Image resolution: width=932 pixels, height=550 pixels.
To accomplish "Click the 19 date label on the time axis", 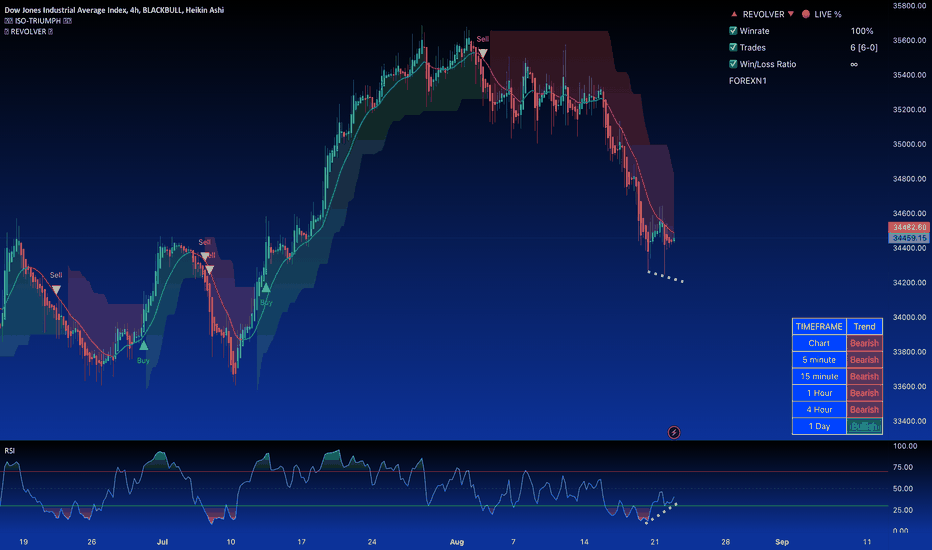I will pyautogui.click(x=23, y=542).
